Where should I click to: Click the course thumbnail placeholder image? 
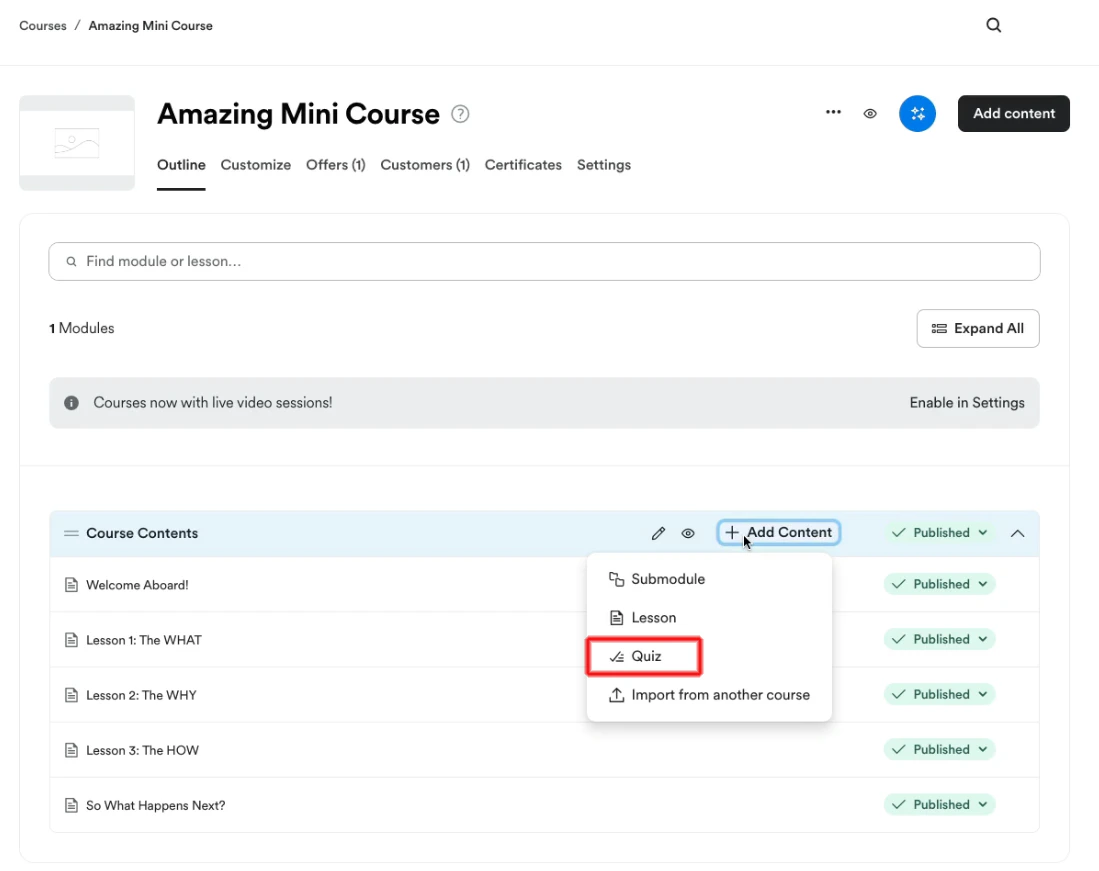pos(77,143)
